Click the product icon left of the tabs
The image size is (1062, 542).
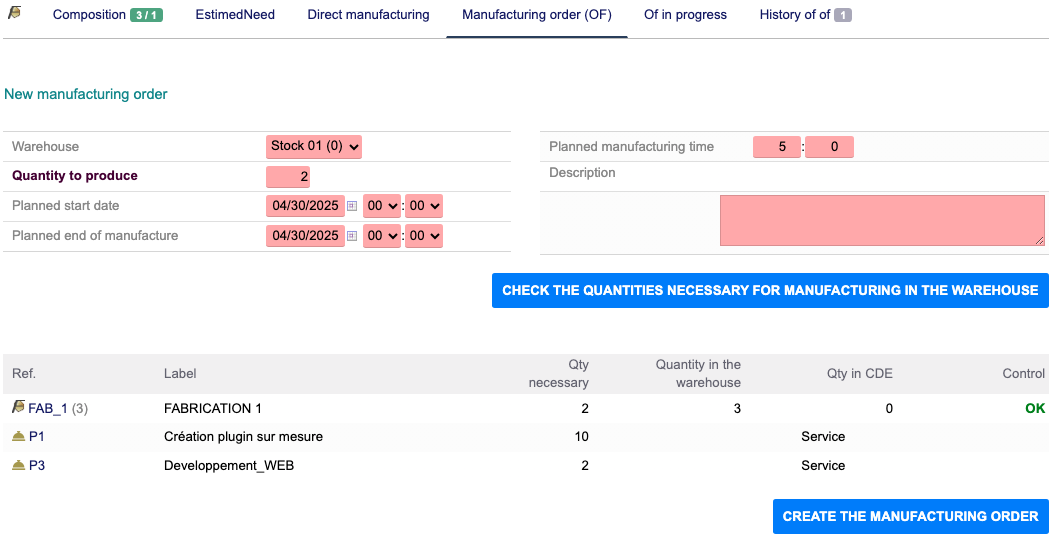pos(15,13)
